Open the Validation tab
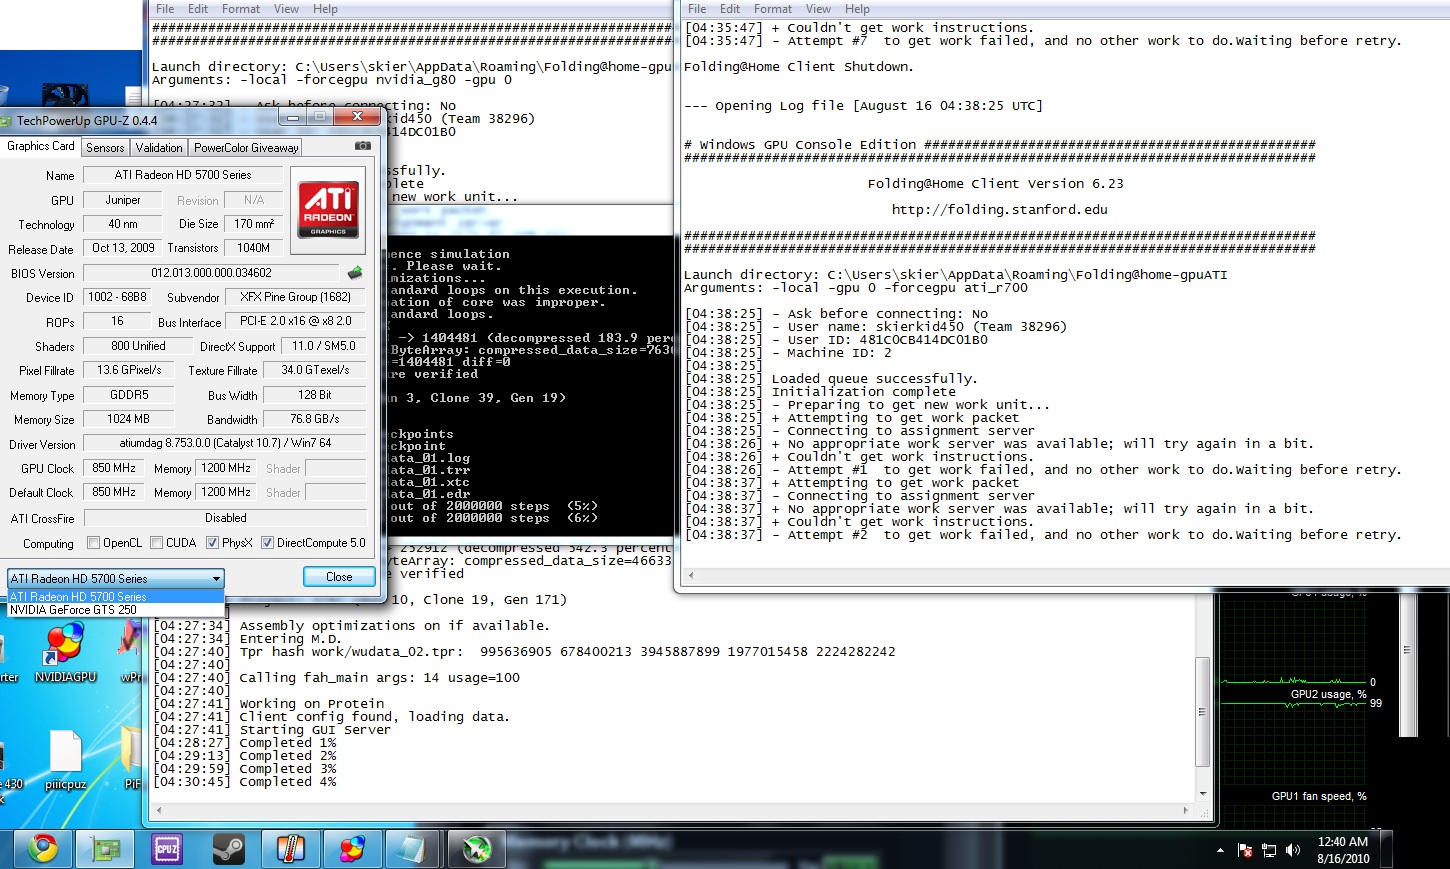Screen dimensions: 1450x869 click(159, 147)
